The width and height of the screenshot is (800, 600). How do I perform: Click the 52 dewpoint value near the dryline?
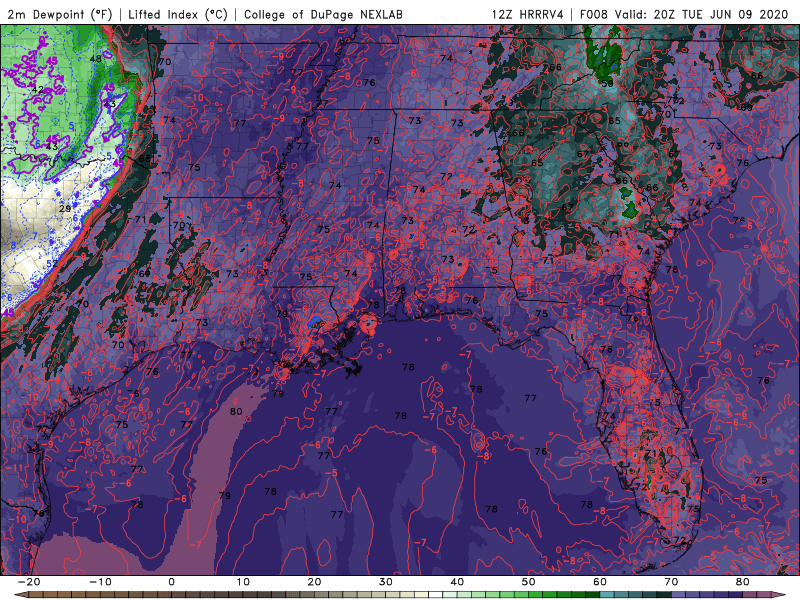[52, 264]
